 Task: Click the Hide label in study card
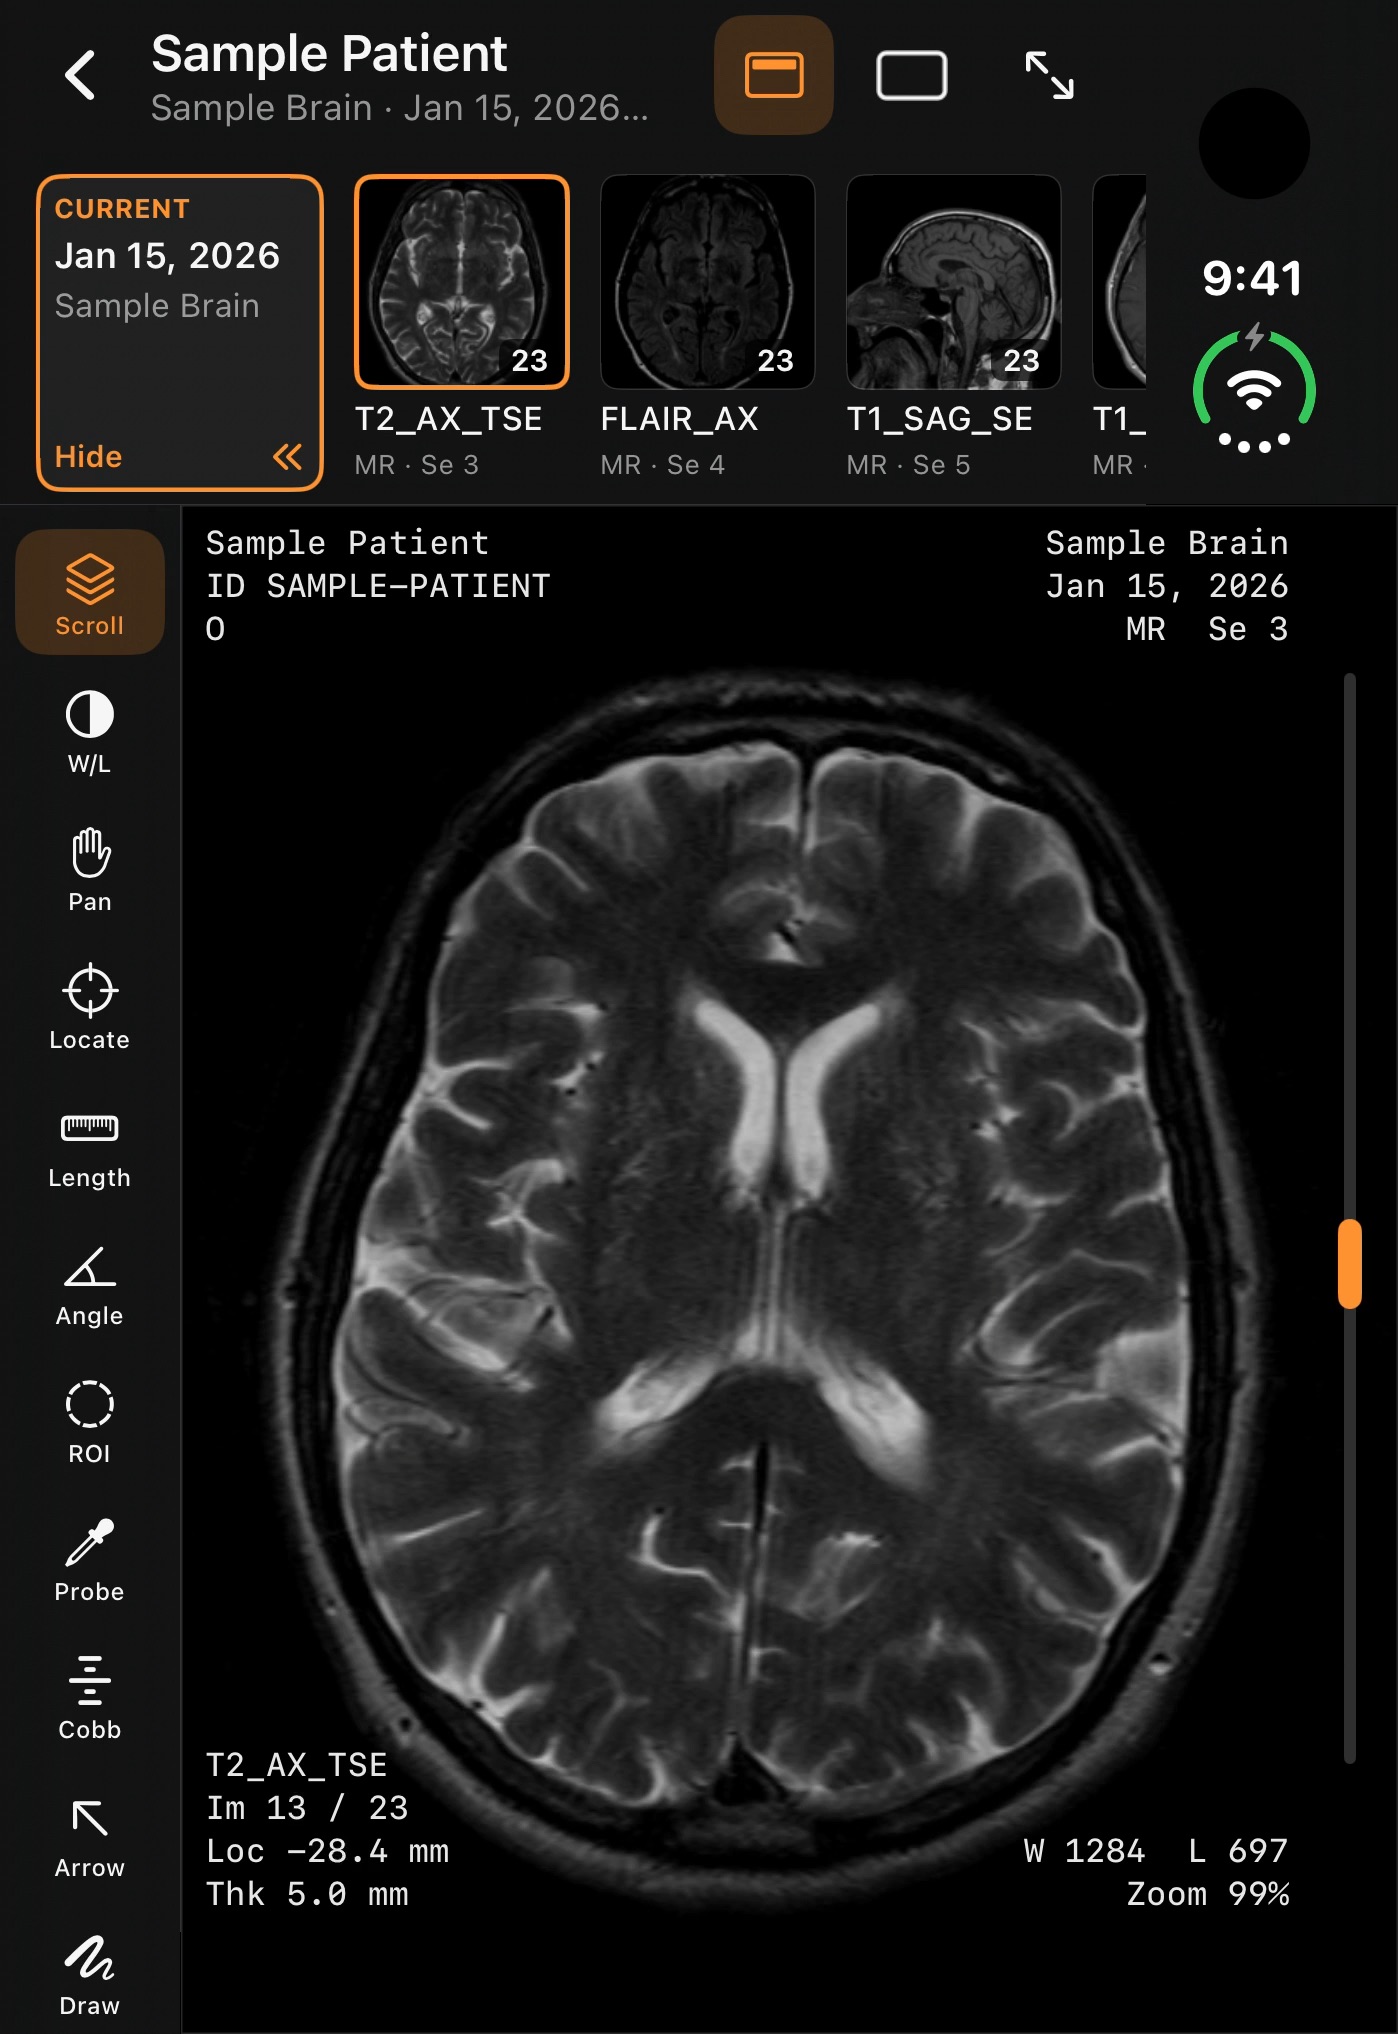click(88, 457)
